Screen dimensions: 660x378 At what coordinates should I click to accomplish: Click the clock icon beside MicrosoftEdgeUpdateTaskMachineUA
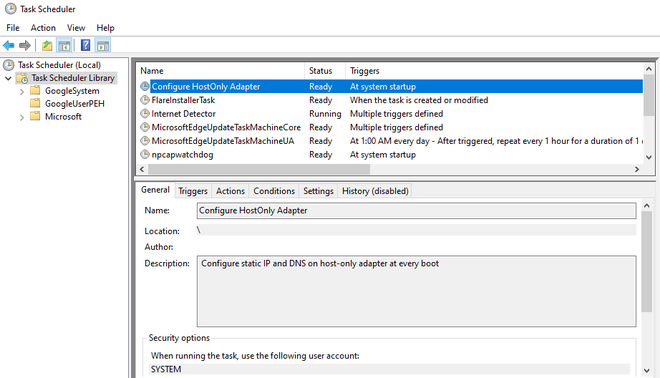145,141
